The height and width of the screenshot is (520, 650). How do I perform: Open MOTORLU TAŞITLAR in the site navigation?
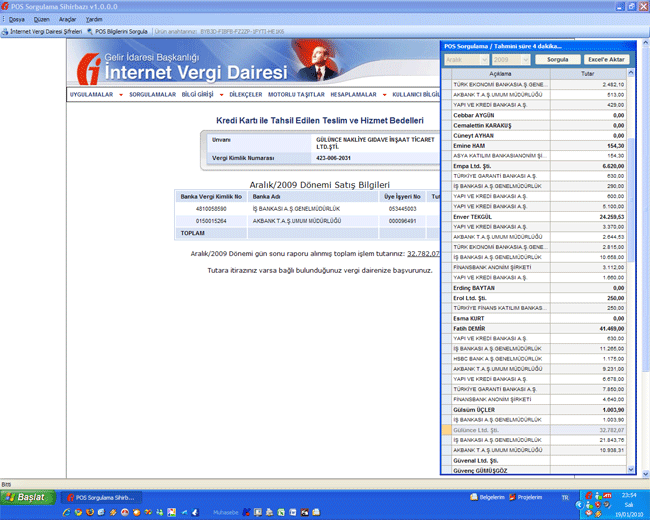coord(296,95)
